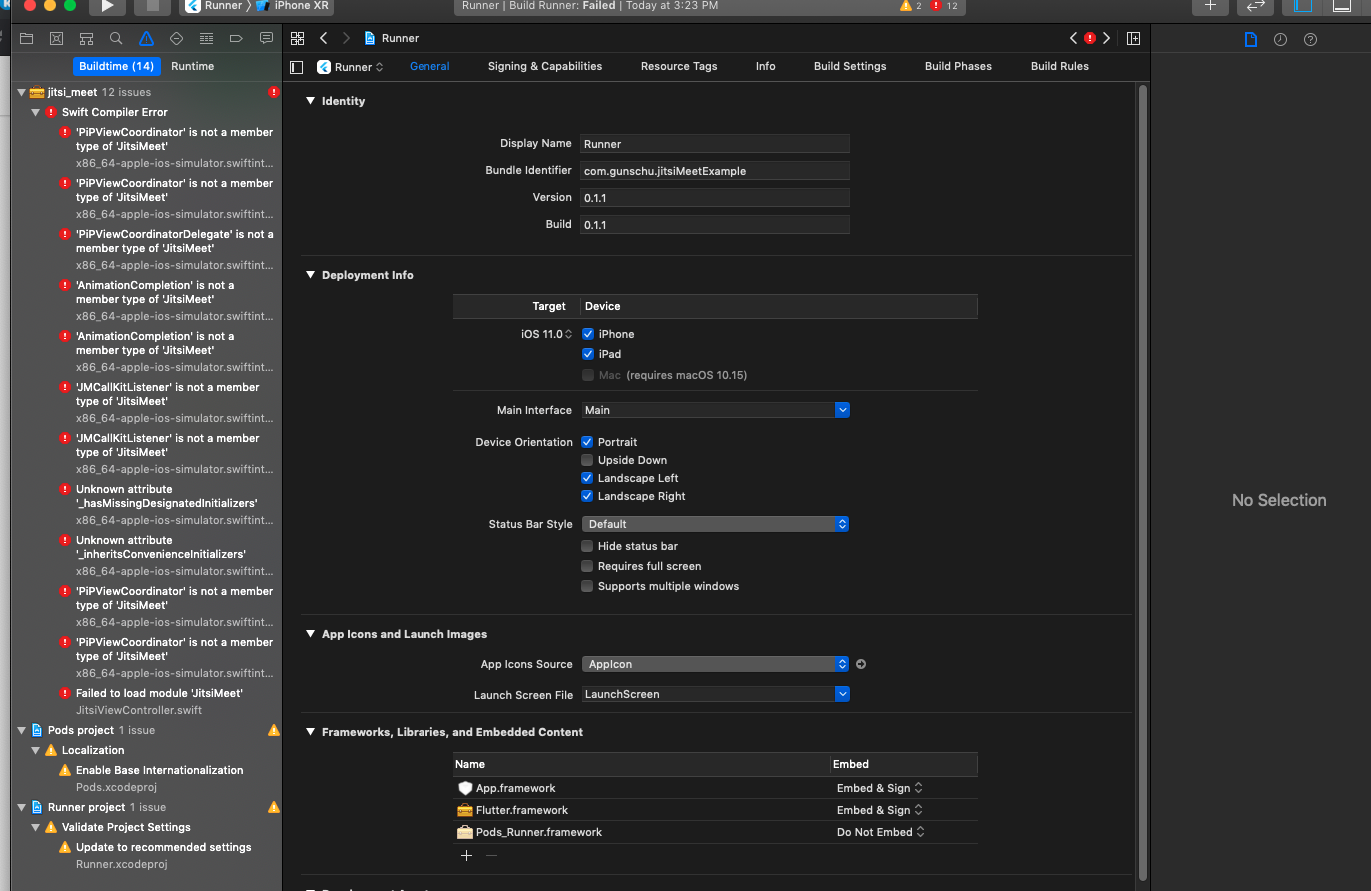The width and height of the screenshot is (1371, 891).
Task: Go back in editor history
Action: tap(323, 38)
